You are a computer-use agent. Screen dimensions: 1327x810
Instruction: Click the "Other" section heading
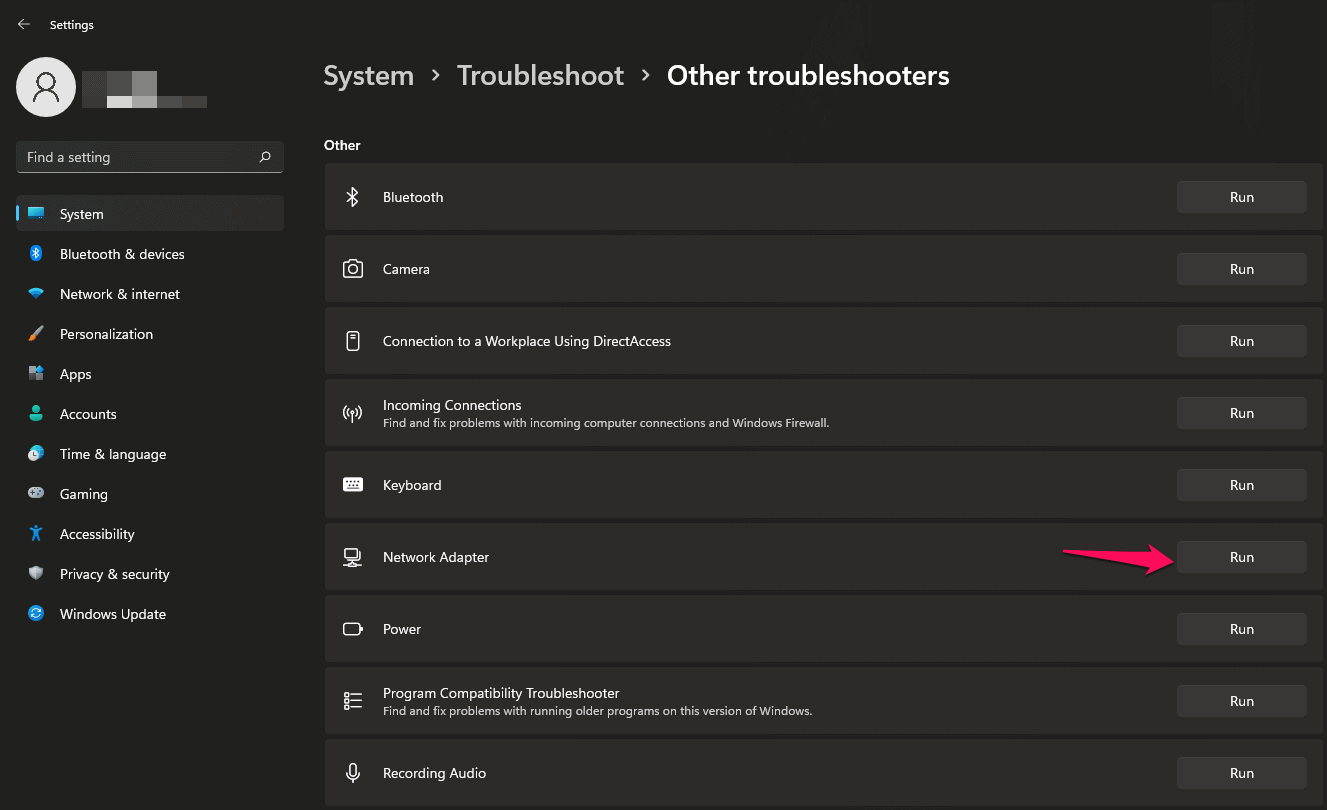click(x=342, y=145)
